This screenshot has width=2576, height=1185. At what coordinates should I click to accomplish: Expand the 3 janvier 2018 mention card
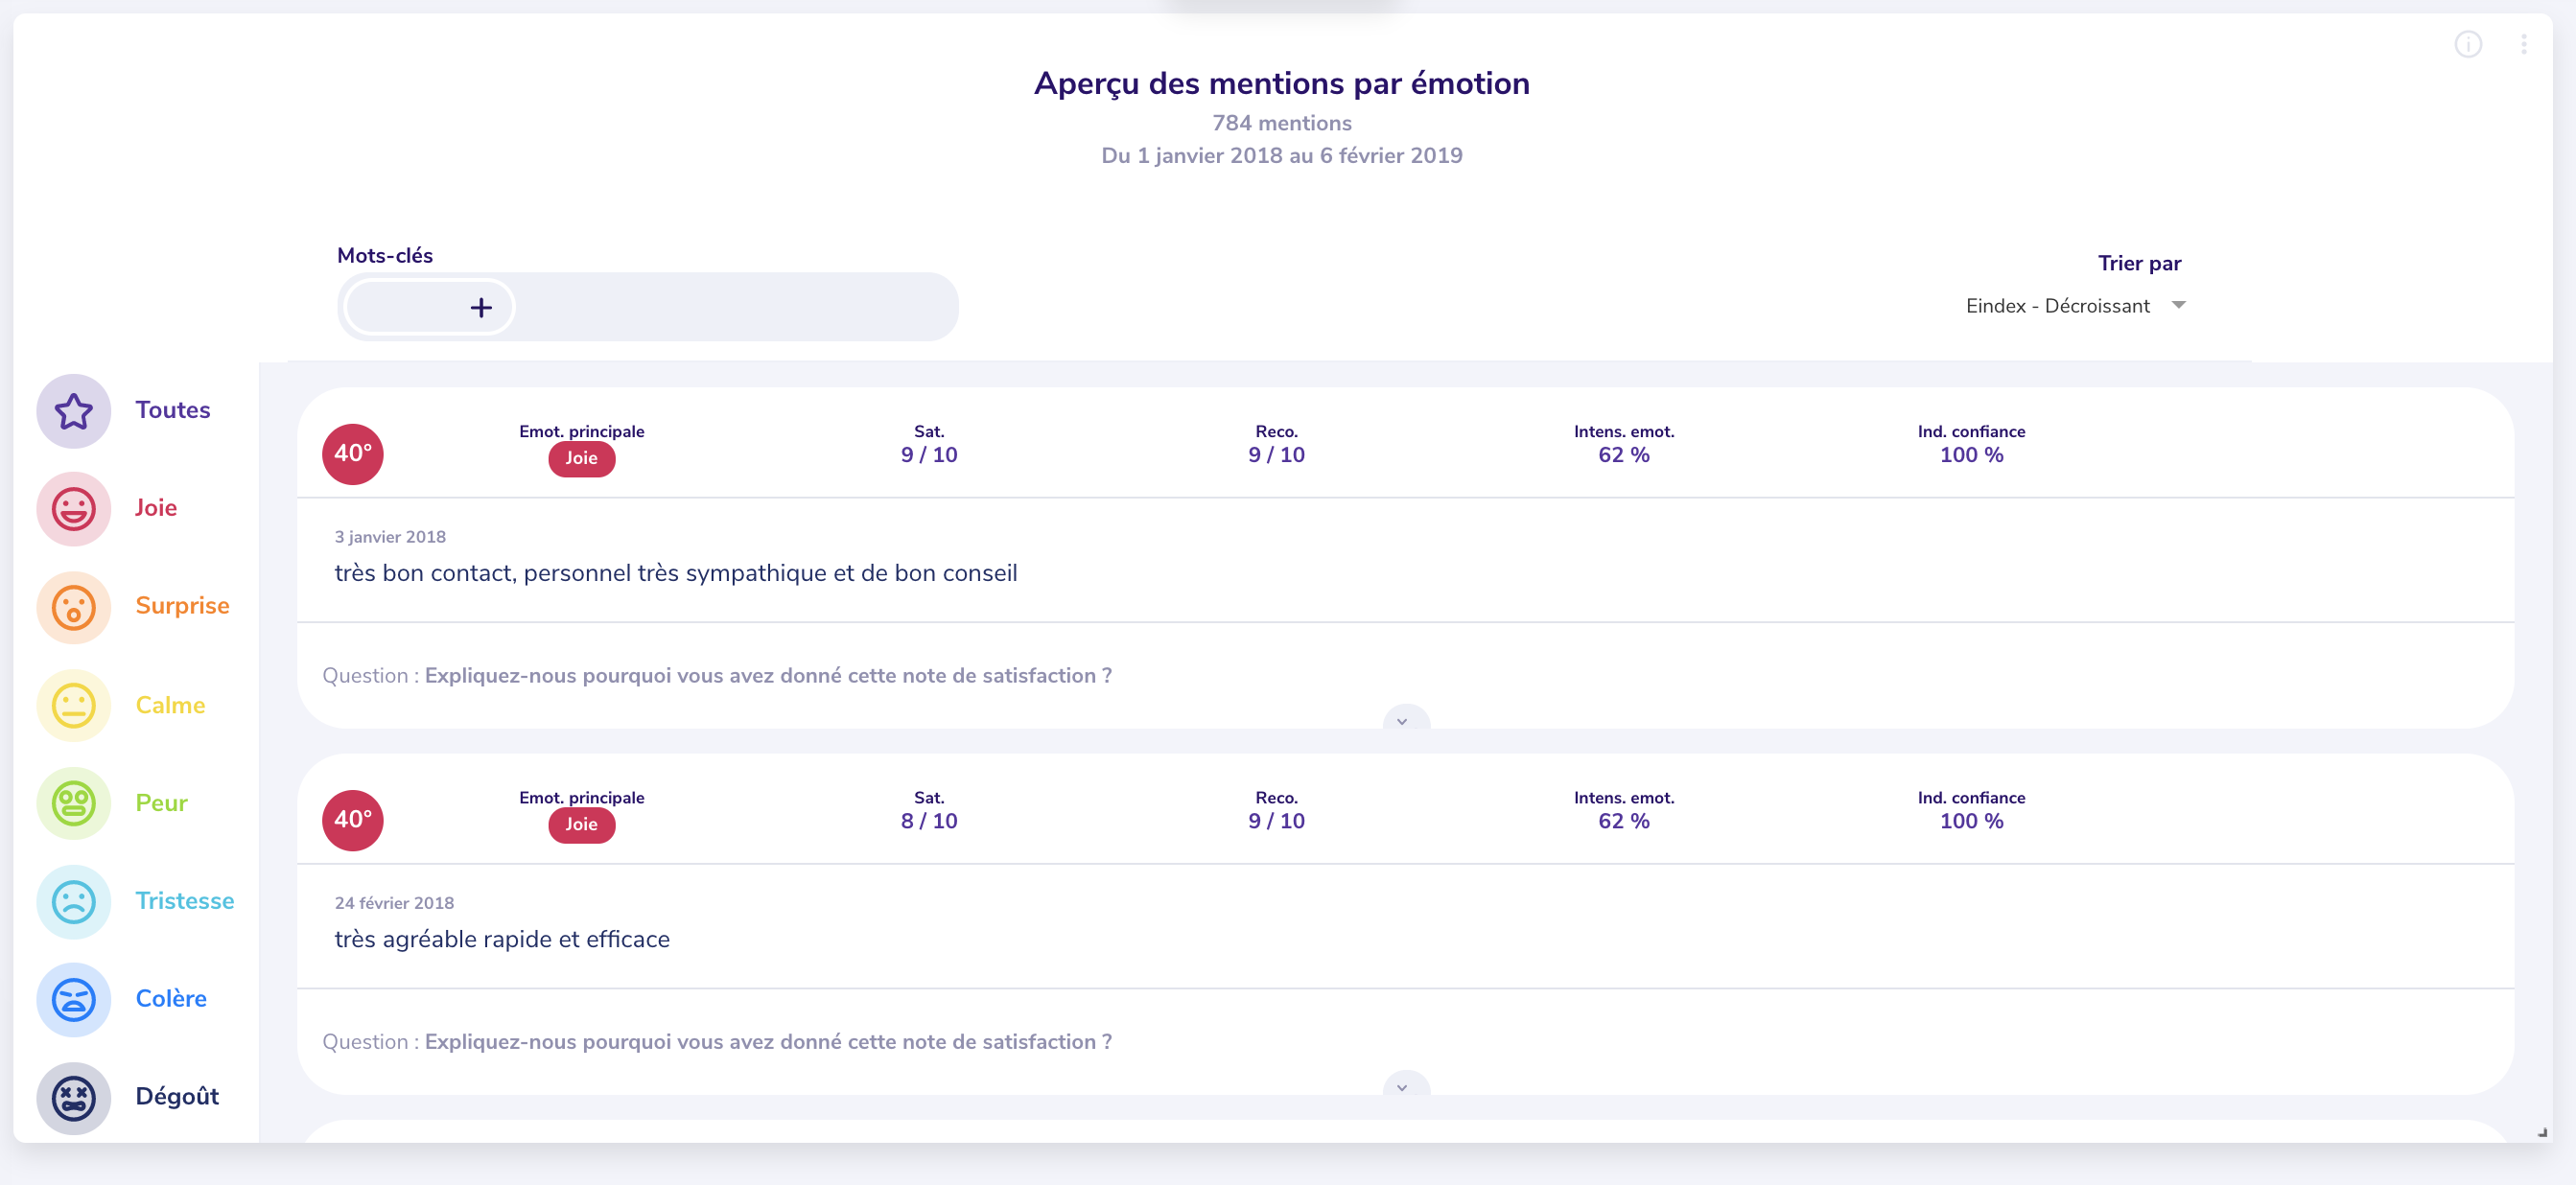[1405, 720]
